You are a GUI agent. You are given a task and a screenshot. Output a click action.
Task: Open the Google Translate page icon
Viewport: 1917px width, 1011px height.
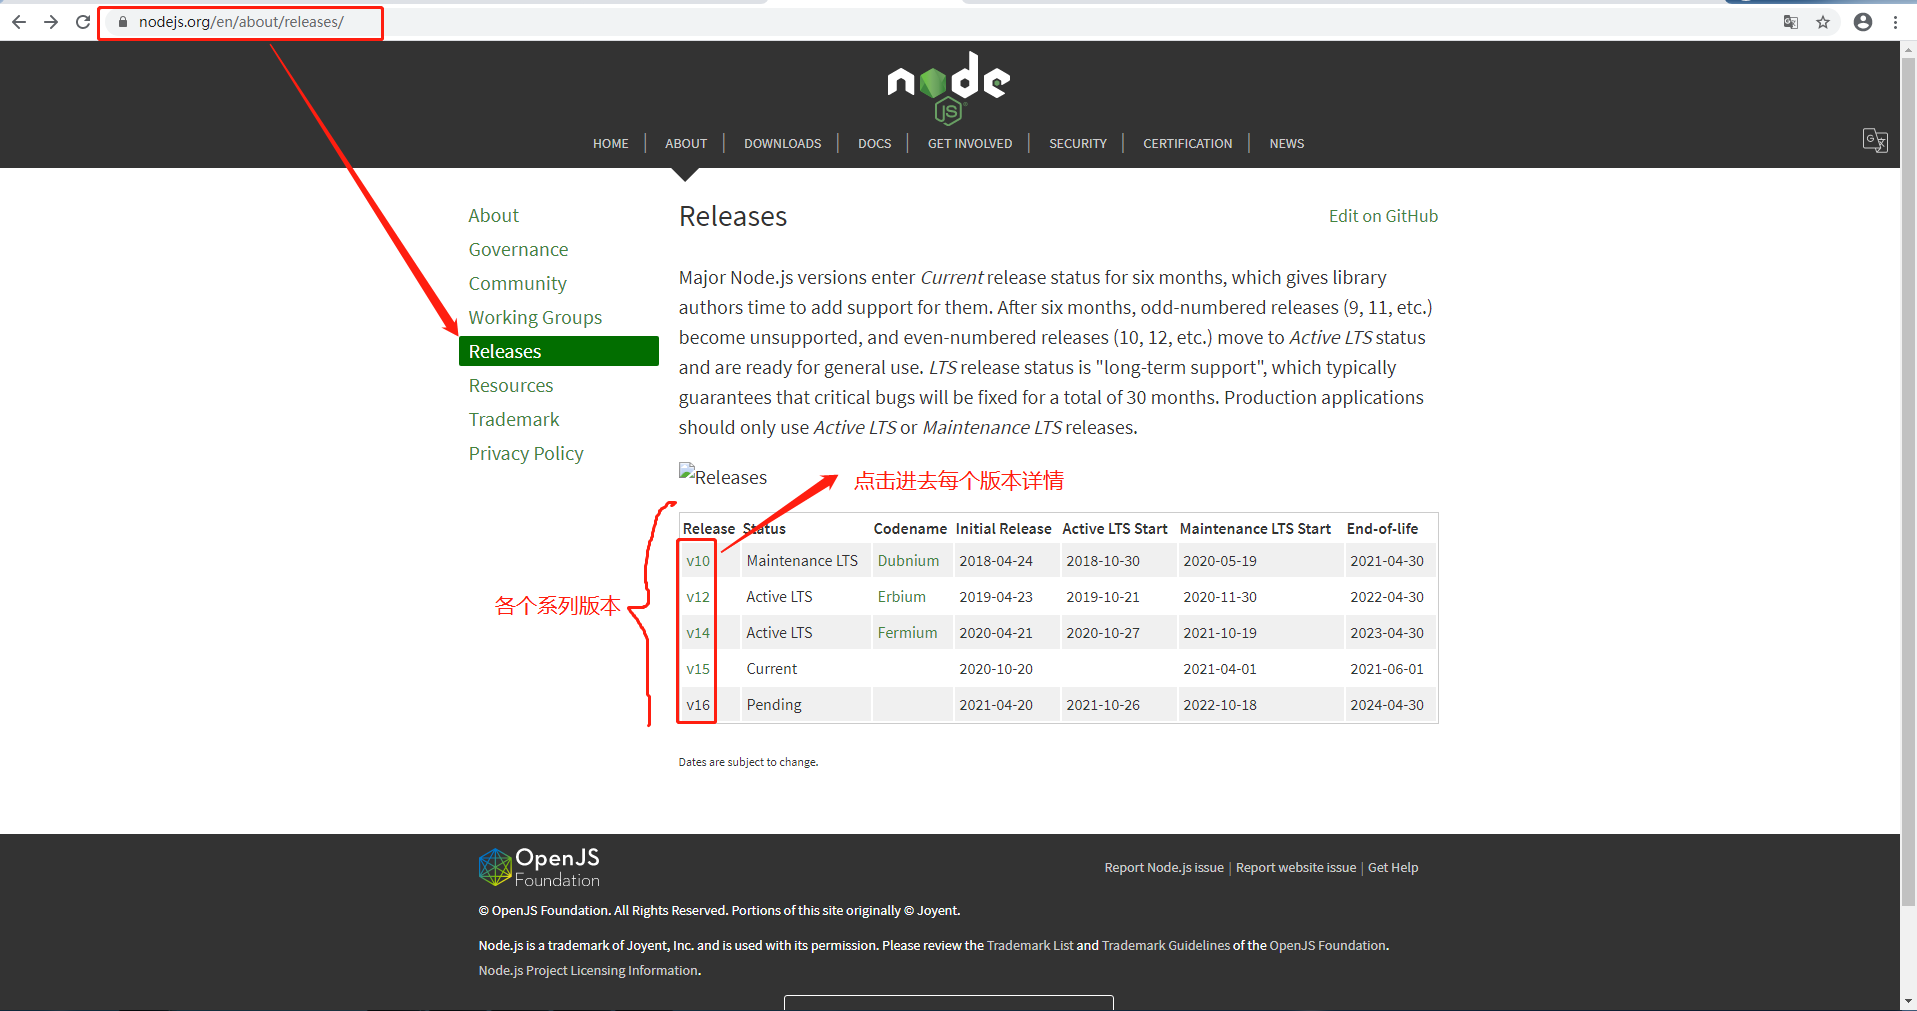[x=1789, y=21]
